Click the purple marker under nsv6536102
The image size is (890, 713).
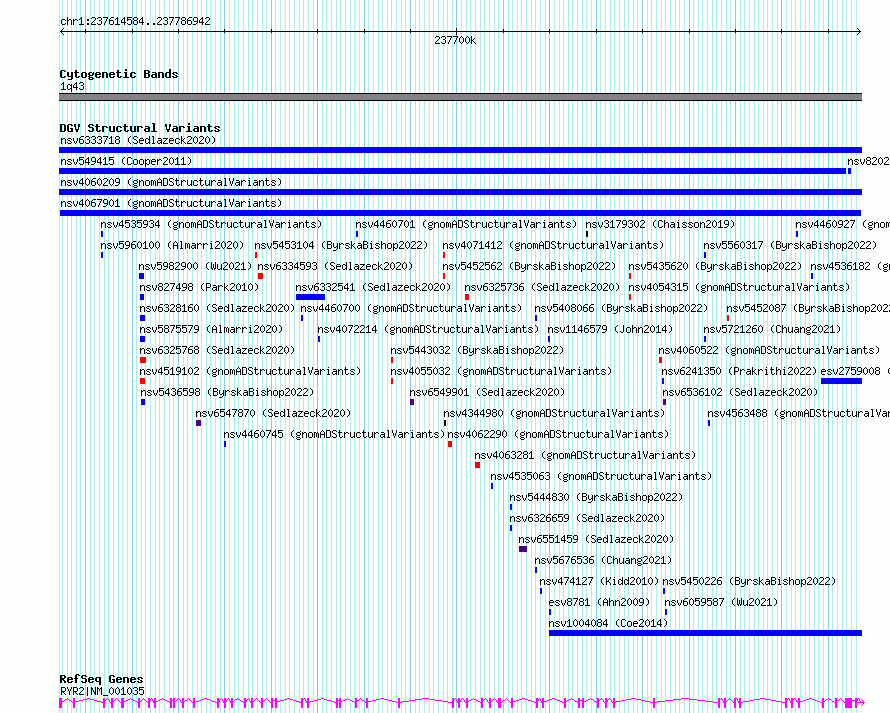[x=664, y=402]
